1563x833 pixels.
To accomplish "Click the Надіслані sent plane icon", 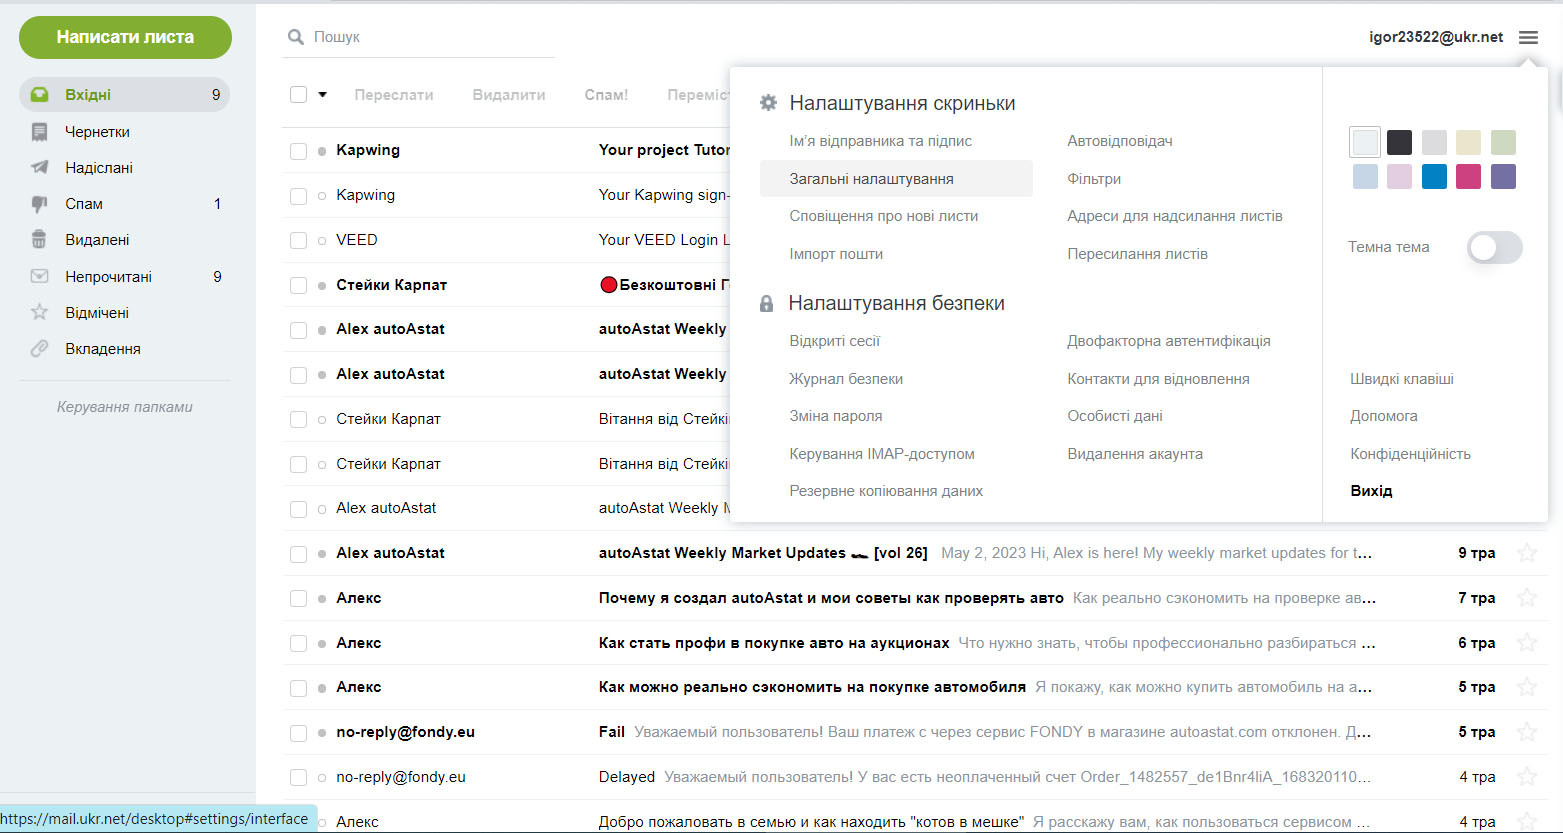I will coord(39,168).
